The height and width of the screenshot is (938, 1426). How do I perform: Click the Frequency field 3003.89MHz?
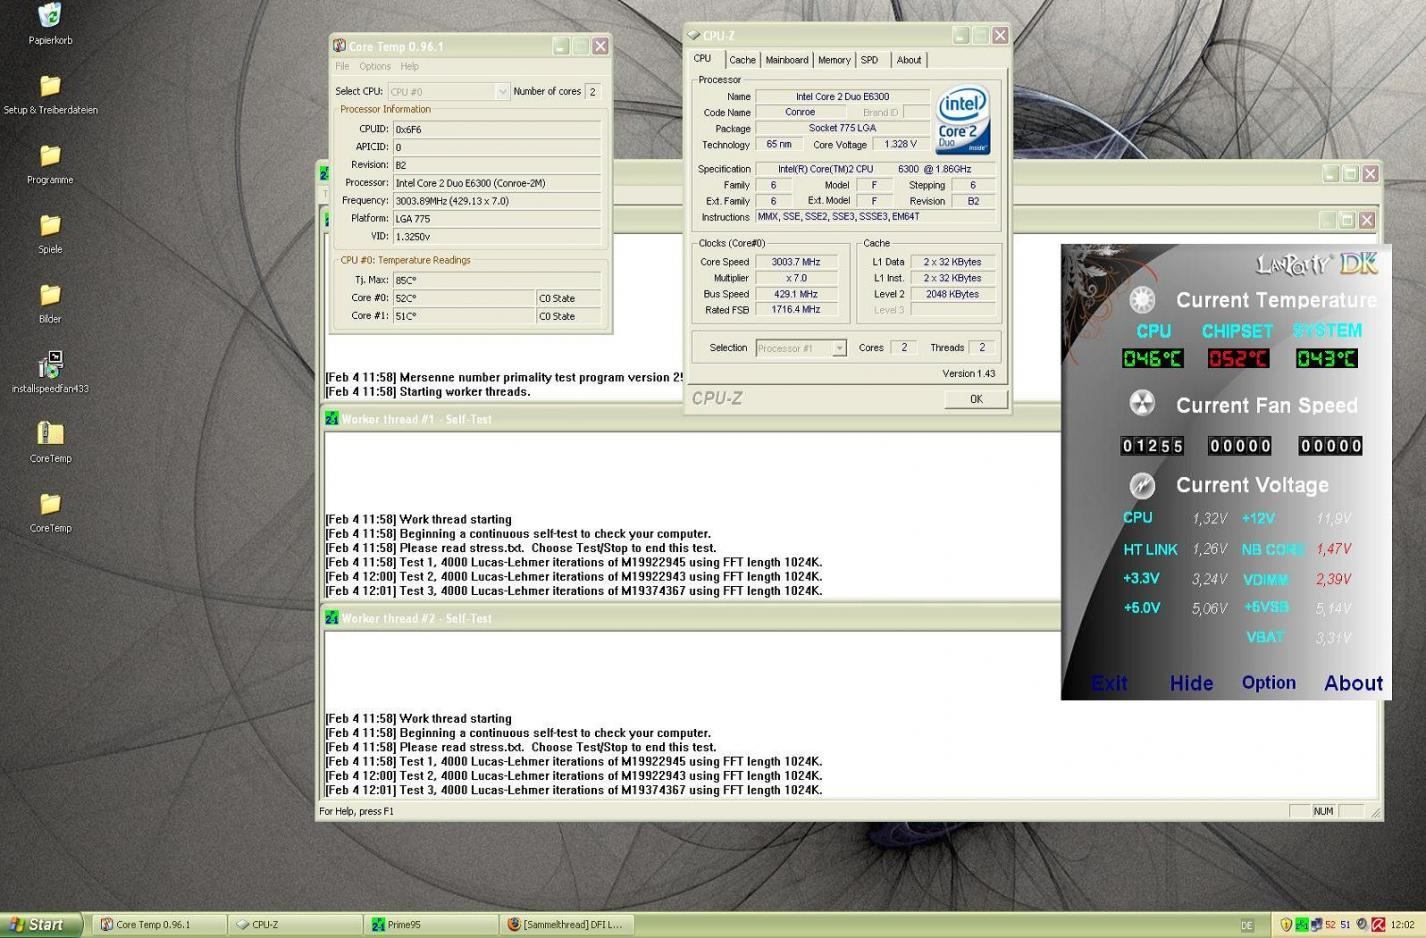pos(497,201)
